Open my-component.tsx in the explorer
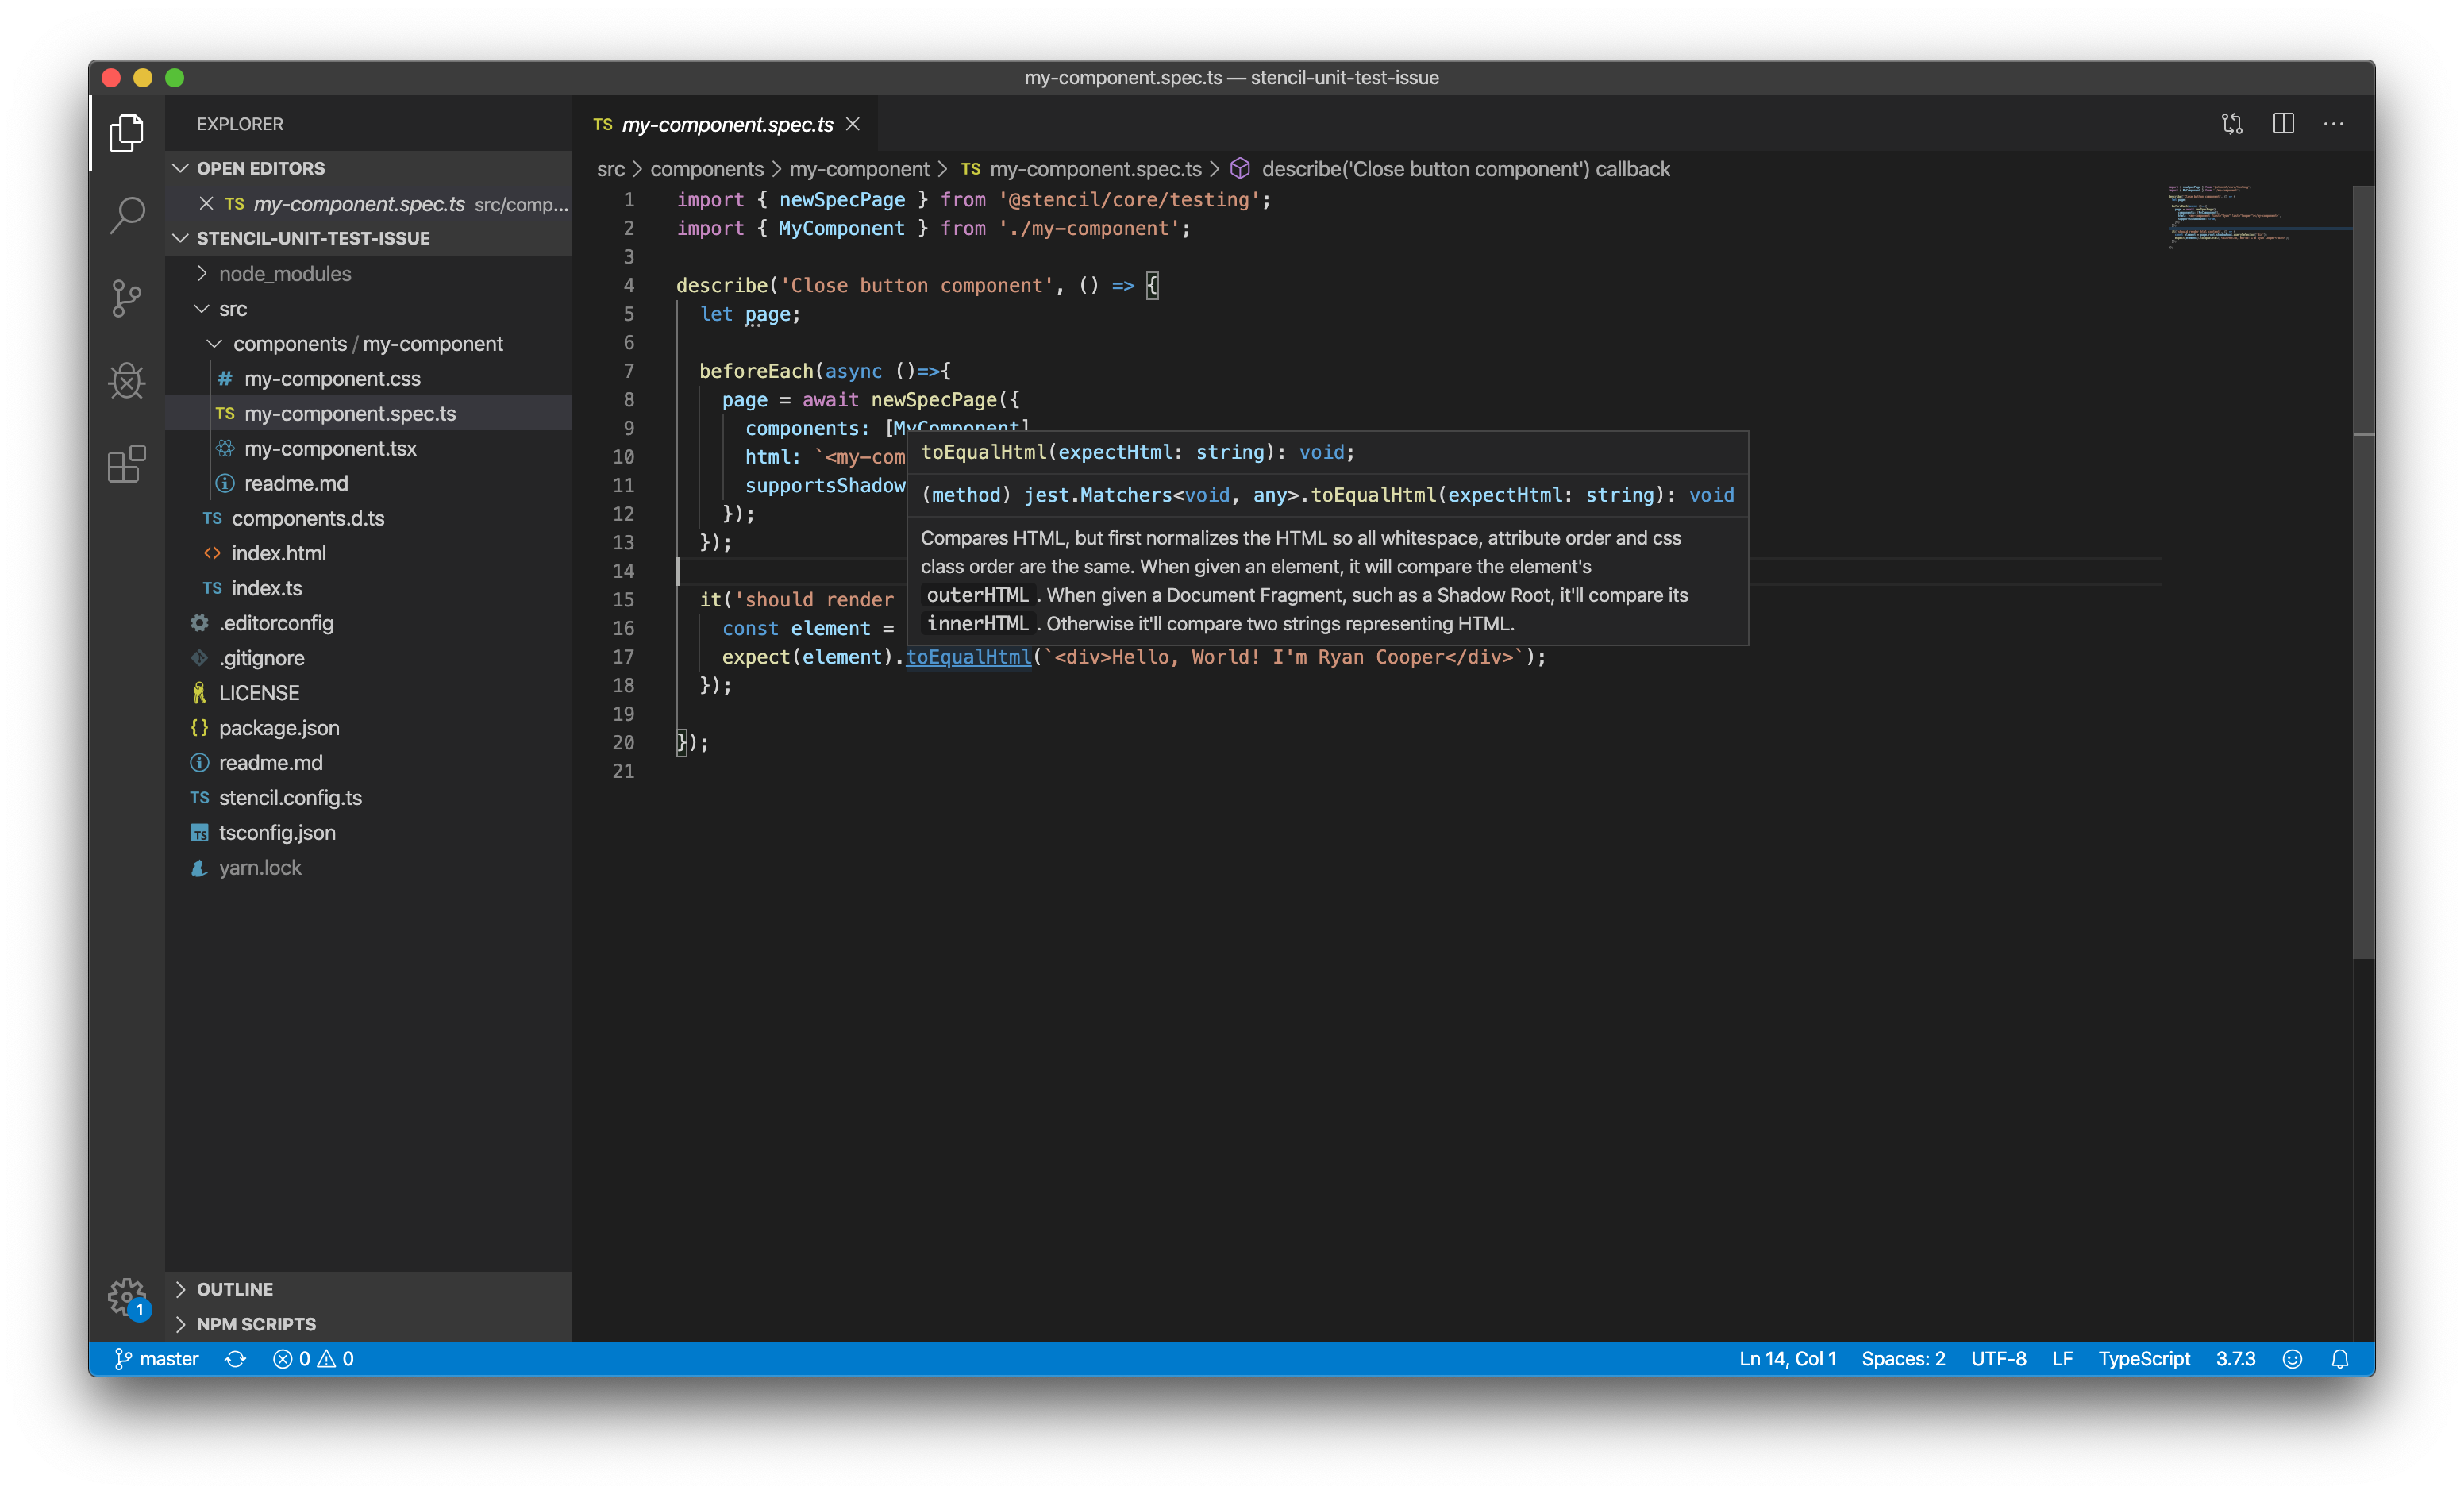2464x1494 pixels. 330,449
